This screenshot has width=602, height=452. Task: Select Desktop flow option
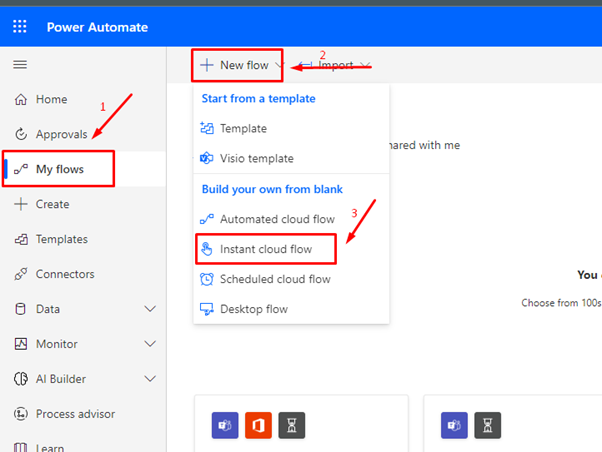[254, 309]
